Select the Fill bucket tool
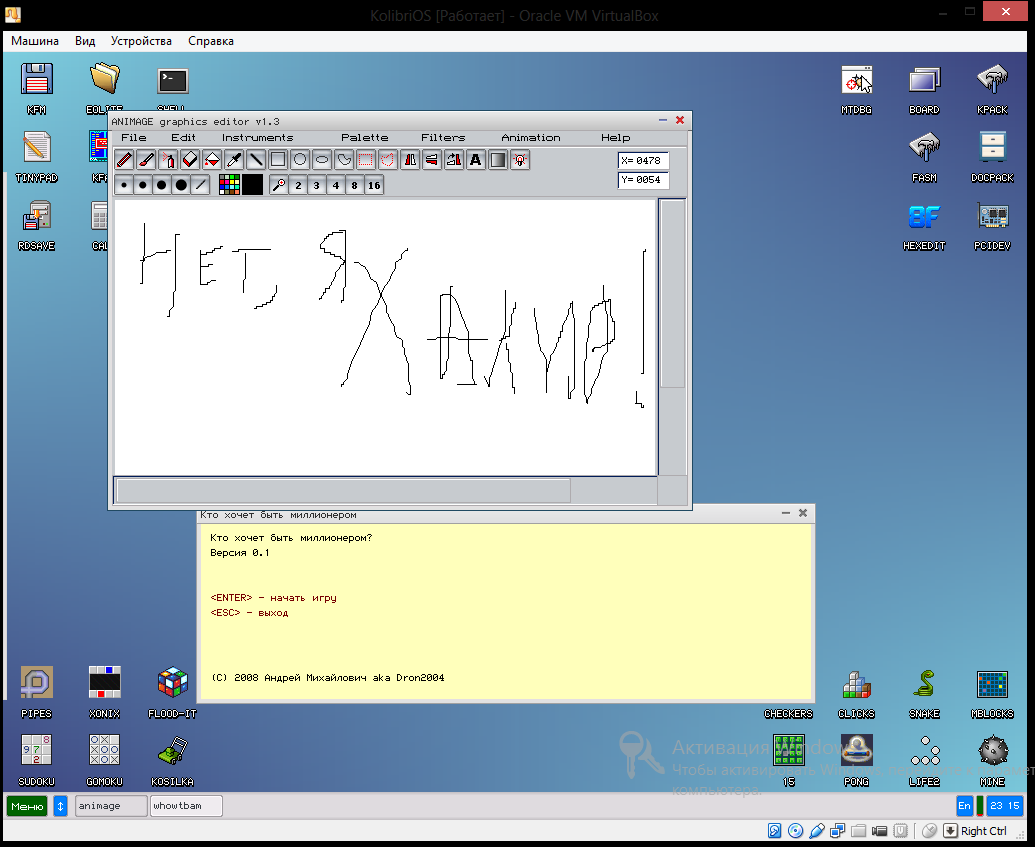The image size is (1035, 847). click(212, 160)
